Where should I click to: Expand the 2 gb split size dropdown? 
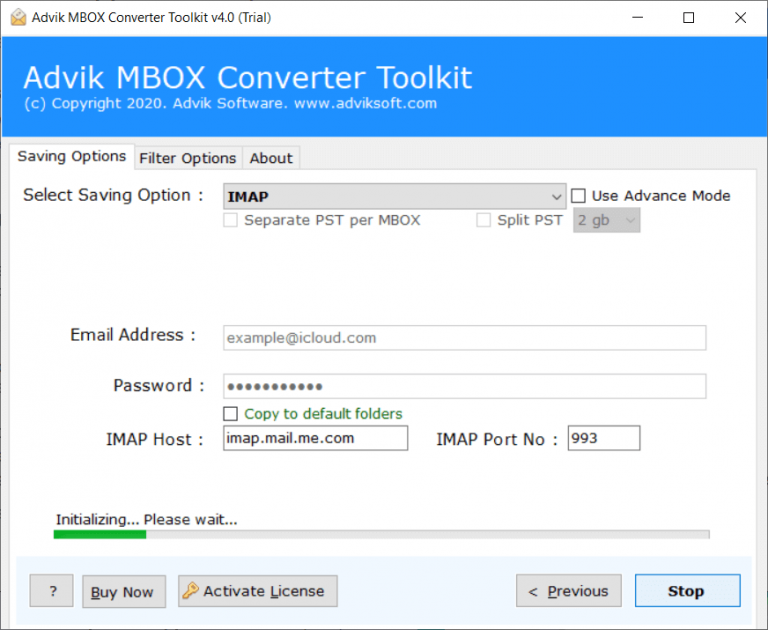pos(606,220)
